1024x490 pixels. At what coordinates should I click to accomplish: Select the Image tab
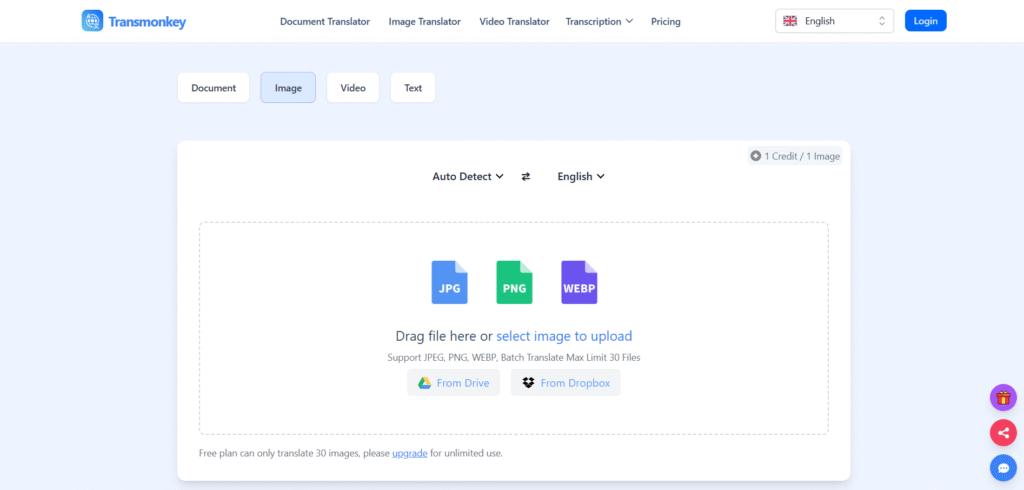[x=288, y=88]
